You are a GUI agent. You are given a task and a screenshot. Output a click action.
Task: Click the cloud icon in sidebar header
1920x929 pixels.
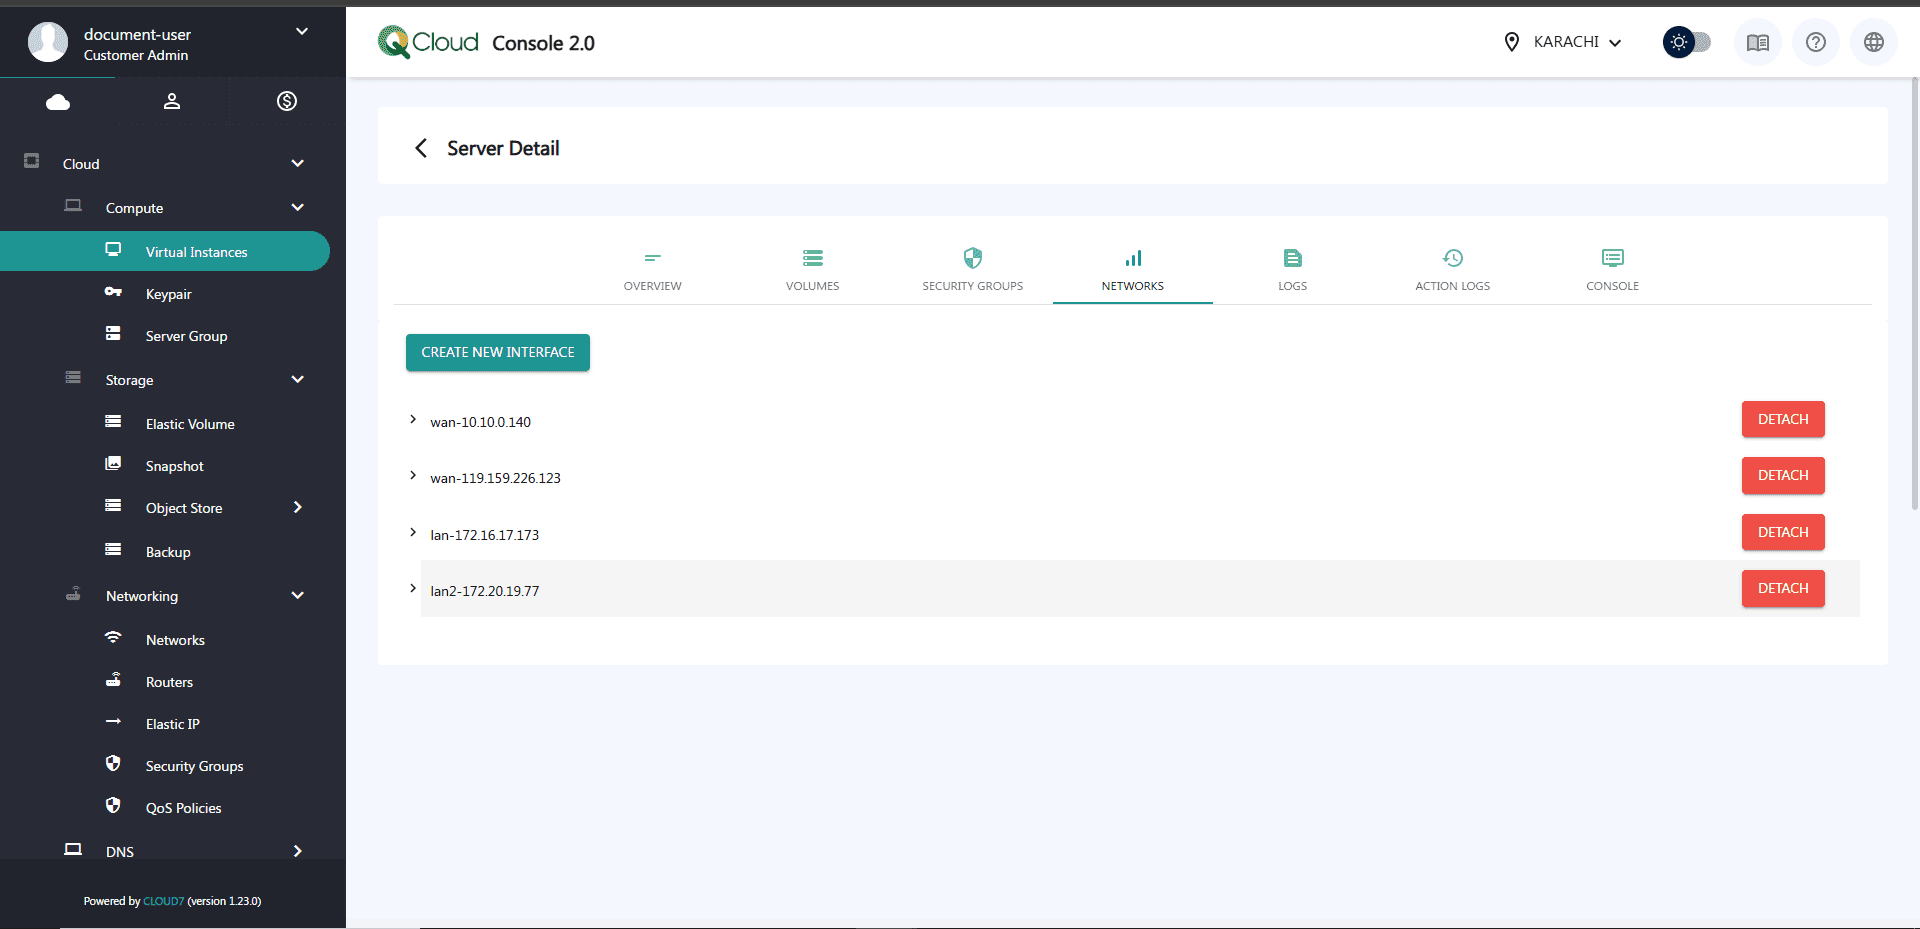(x=58, y=102)
